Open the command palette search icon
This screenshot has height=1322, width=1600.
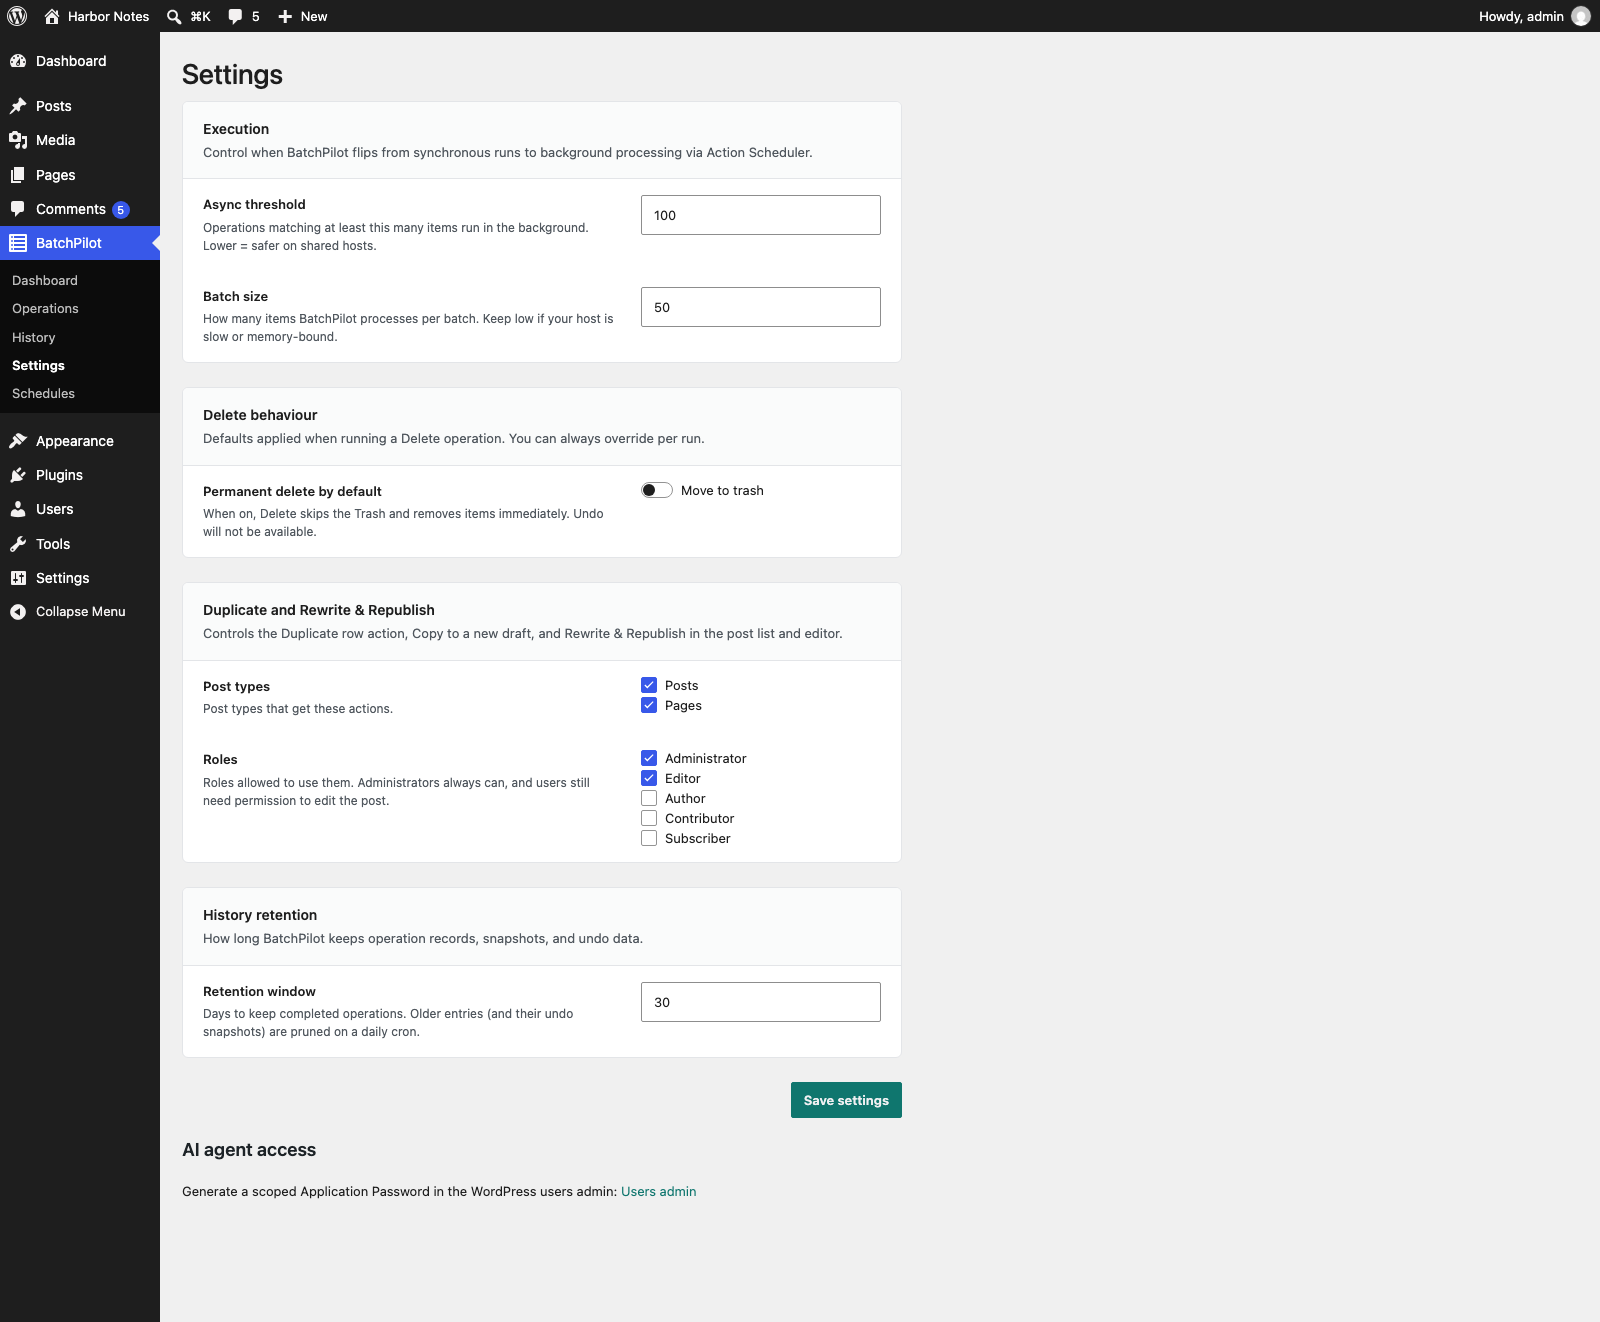[174, 16]
